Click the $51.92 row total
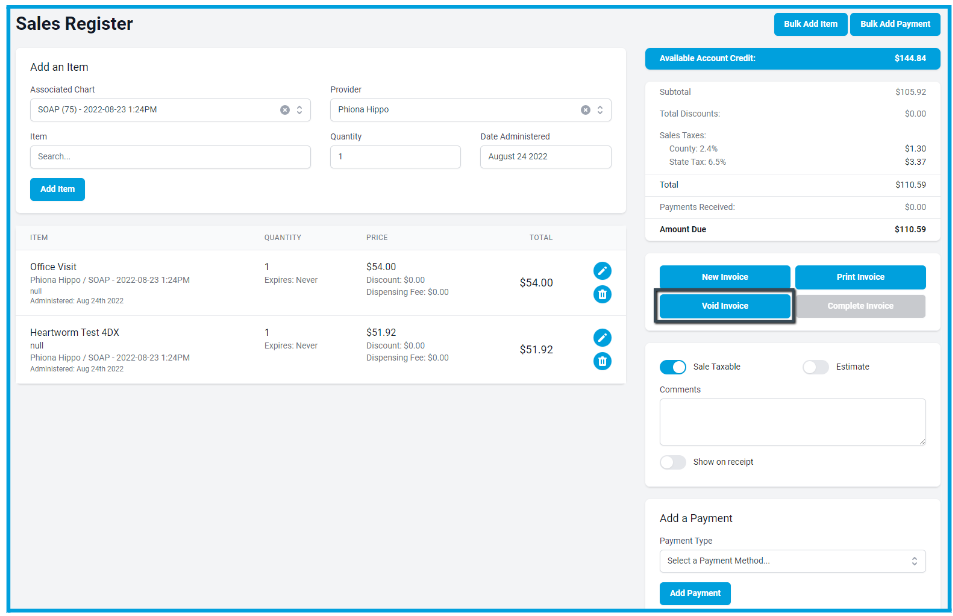 pos(536,350)
